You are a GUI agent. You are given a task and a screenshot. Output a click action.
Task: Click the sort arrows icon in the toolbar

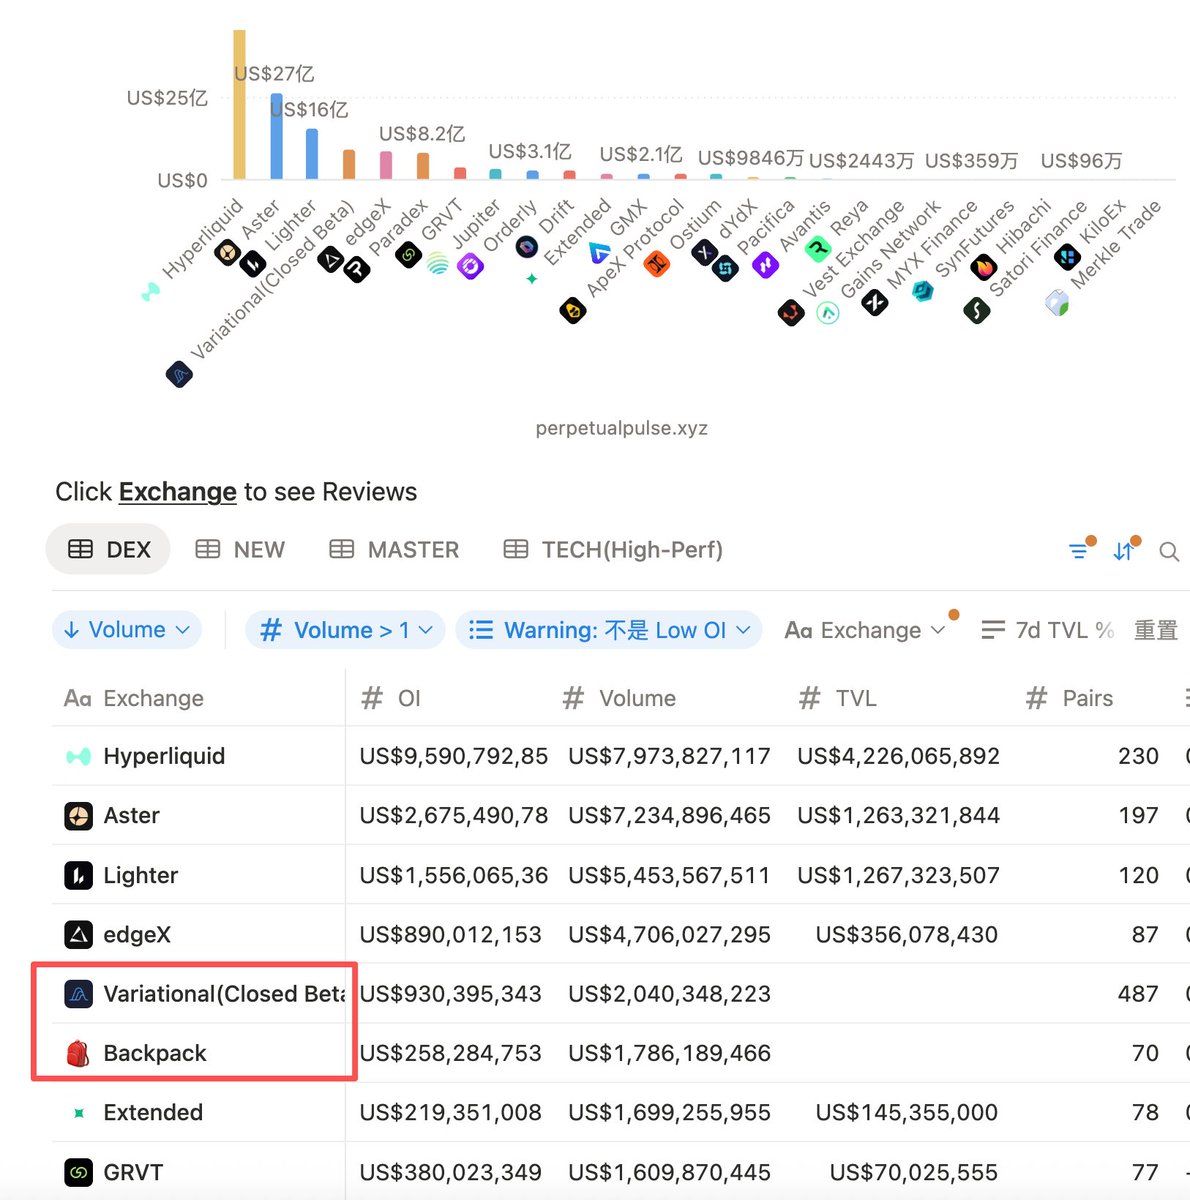[x=1123, y=551]
